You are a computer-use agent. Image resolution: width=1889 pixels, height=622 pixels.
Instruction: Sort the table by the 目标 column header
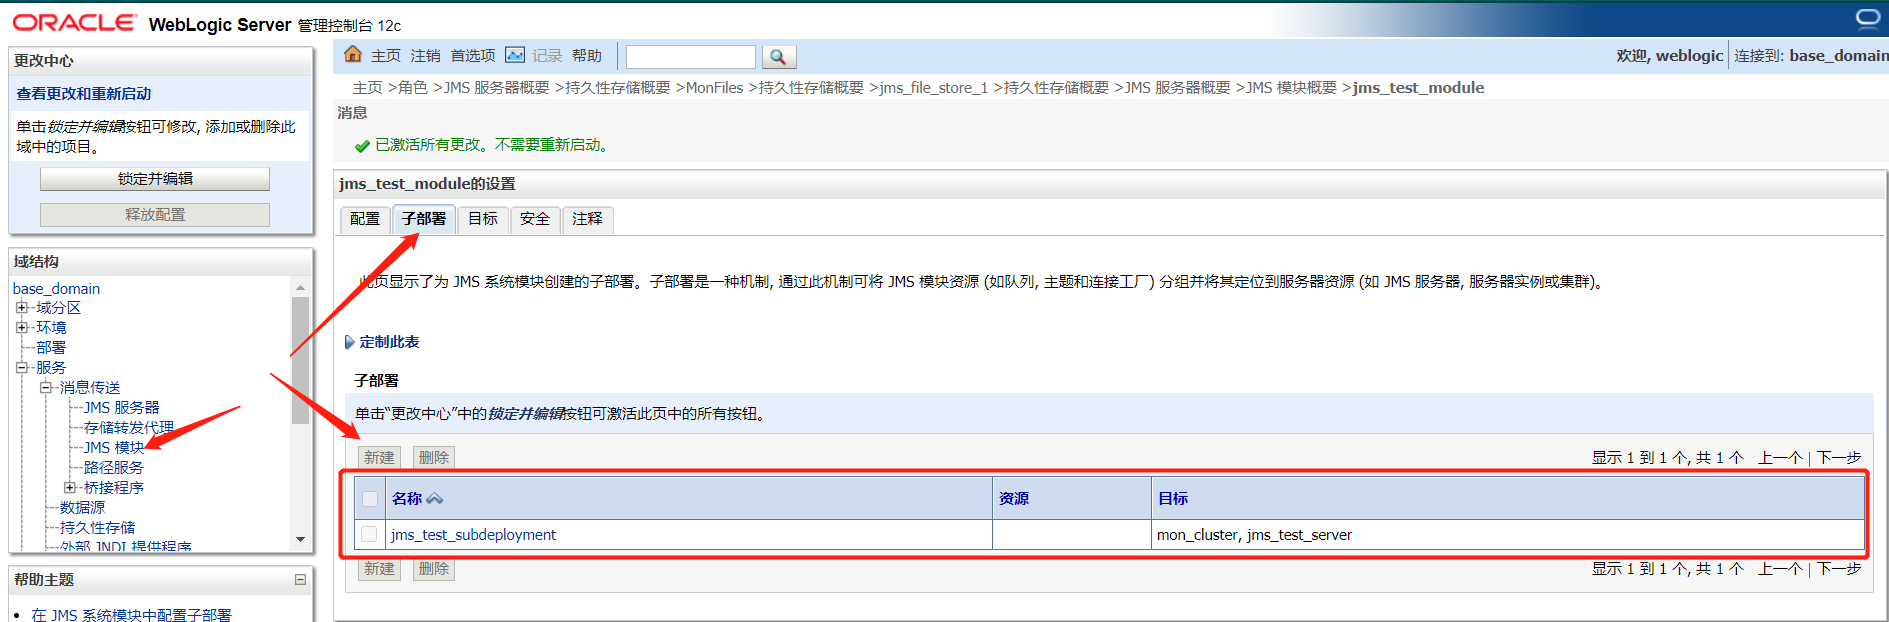(1173, 499)
